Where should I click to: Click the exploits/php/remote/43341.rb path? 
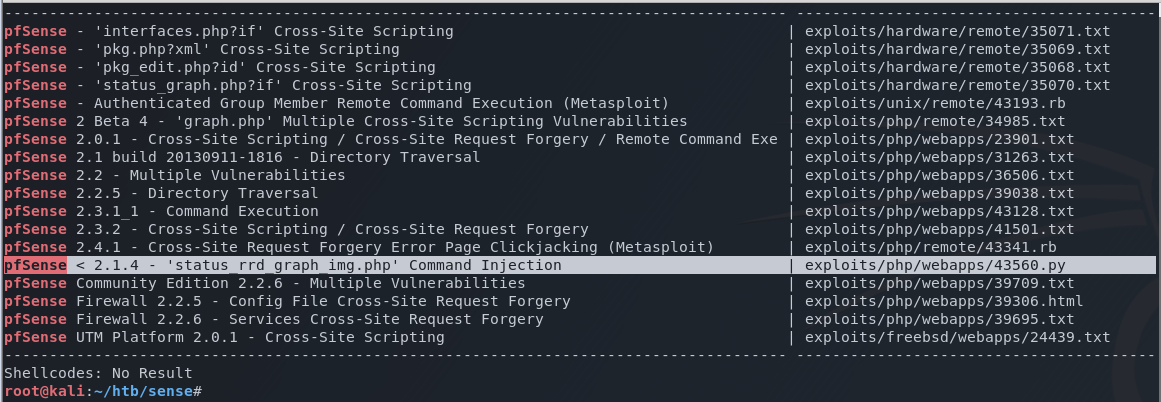tap(930, 247)
